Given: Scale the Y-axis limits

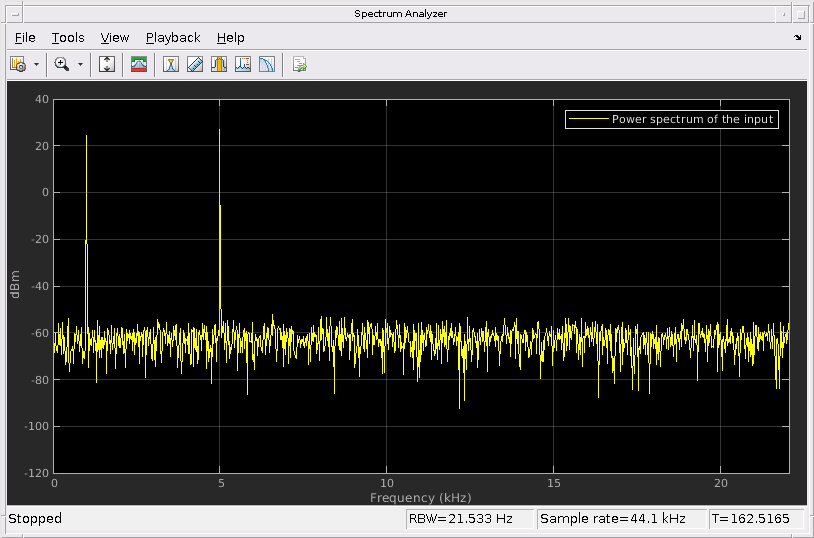Looking at the screenshot, I should (108, 64).
